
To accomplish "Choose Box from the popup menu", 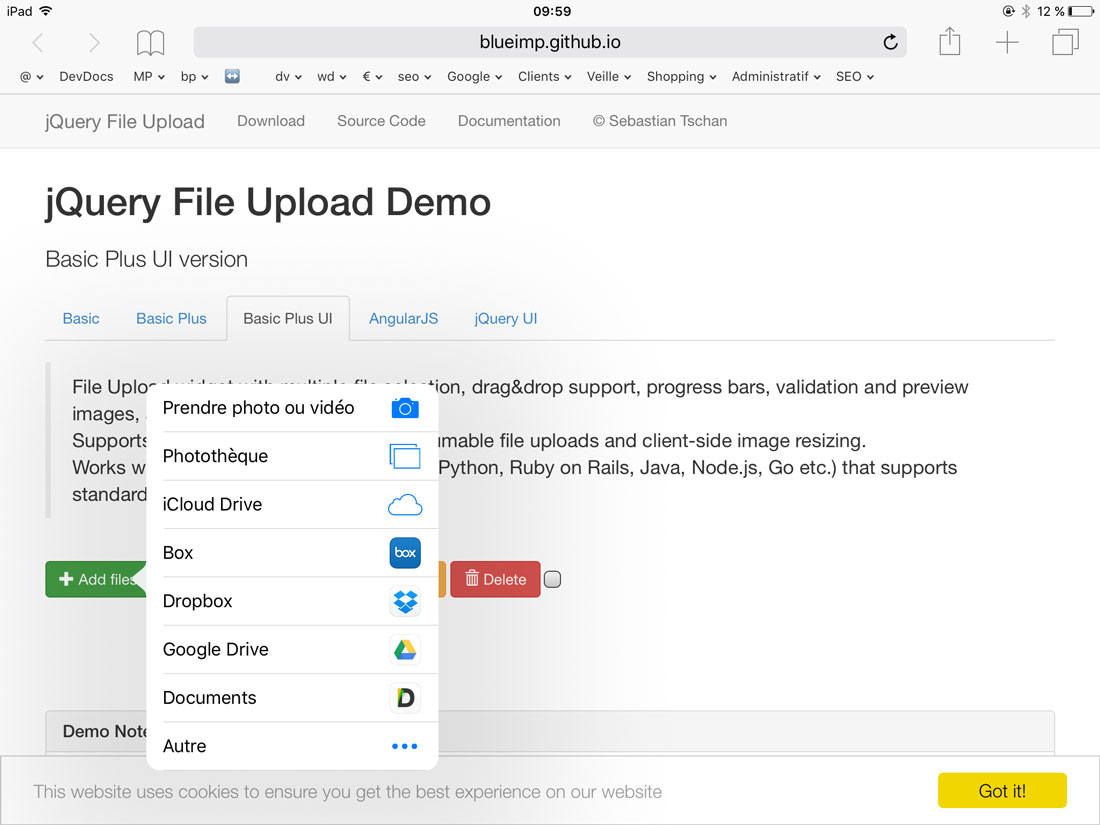I will [293, 553].
